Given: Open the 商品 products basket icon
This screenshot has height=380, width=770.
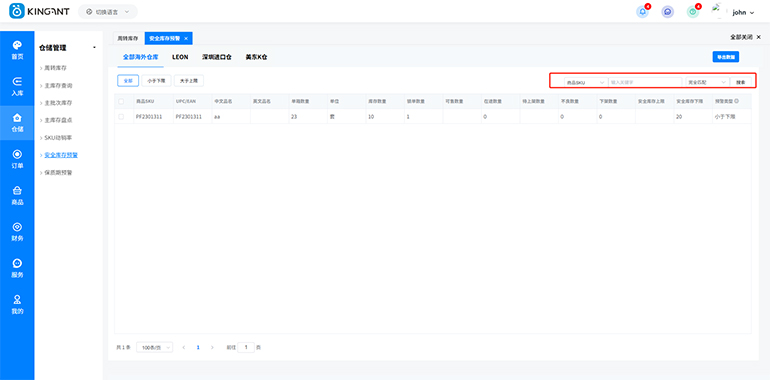Looking at the screenshot, I should 17,190.
